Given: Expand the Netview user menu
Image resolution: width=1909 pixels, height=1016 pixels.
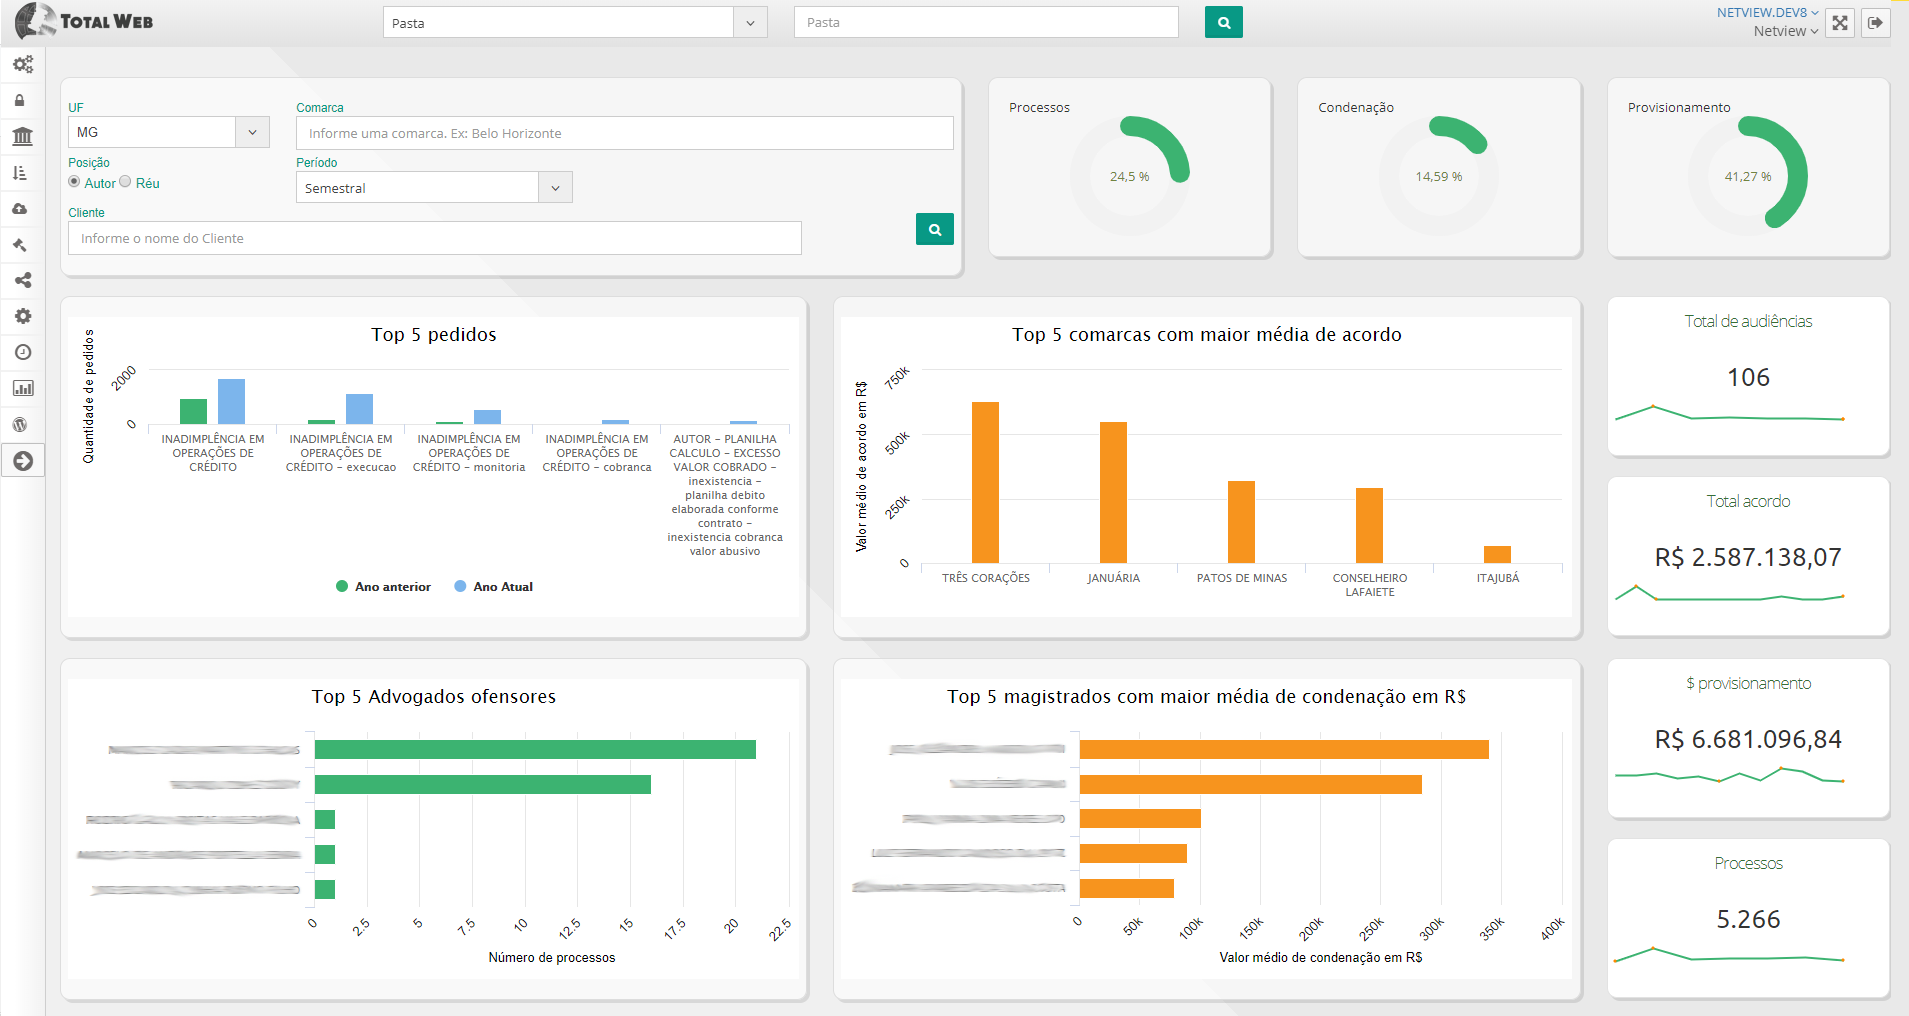Looking at the screenshot, I should (1785, 31).
